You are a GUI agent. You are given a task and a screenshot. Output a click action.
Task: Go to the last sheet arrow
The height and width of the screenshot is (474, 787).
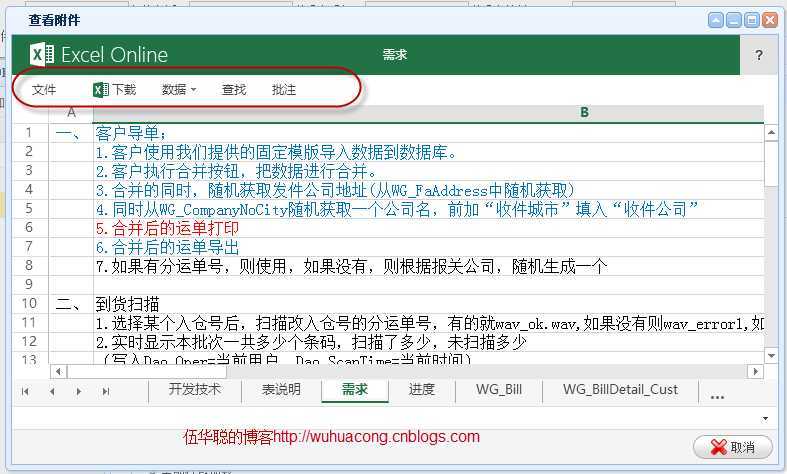[x=105, y=391]
